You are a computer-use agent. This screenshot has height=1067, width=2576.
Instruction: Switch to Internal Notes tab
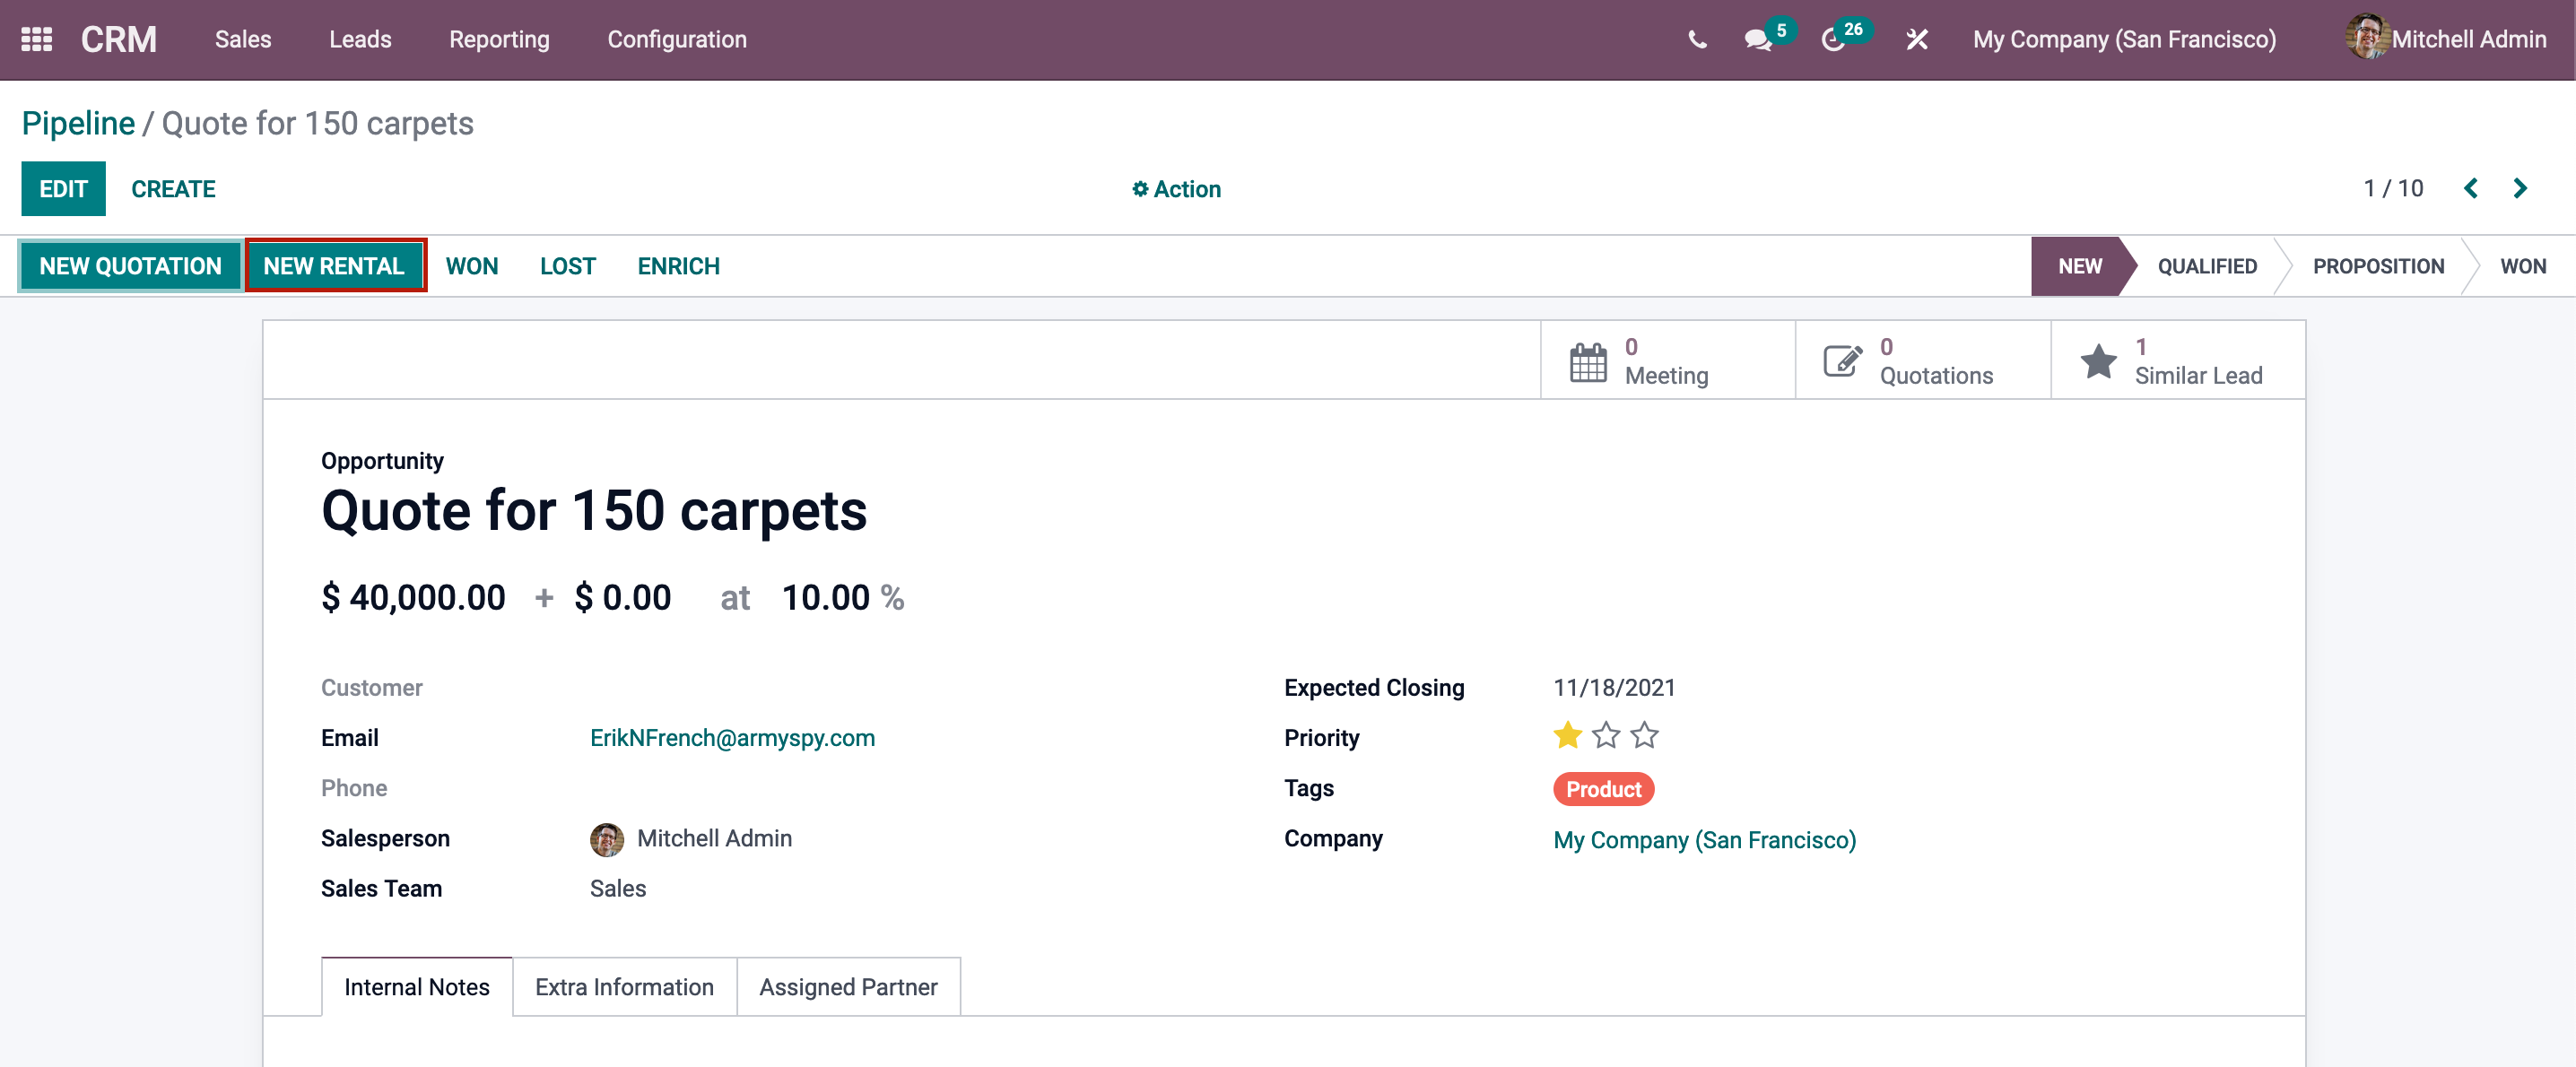(417, 987)
